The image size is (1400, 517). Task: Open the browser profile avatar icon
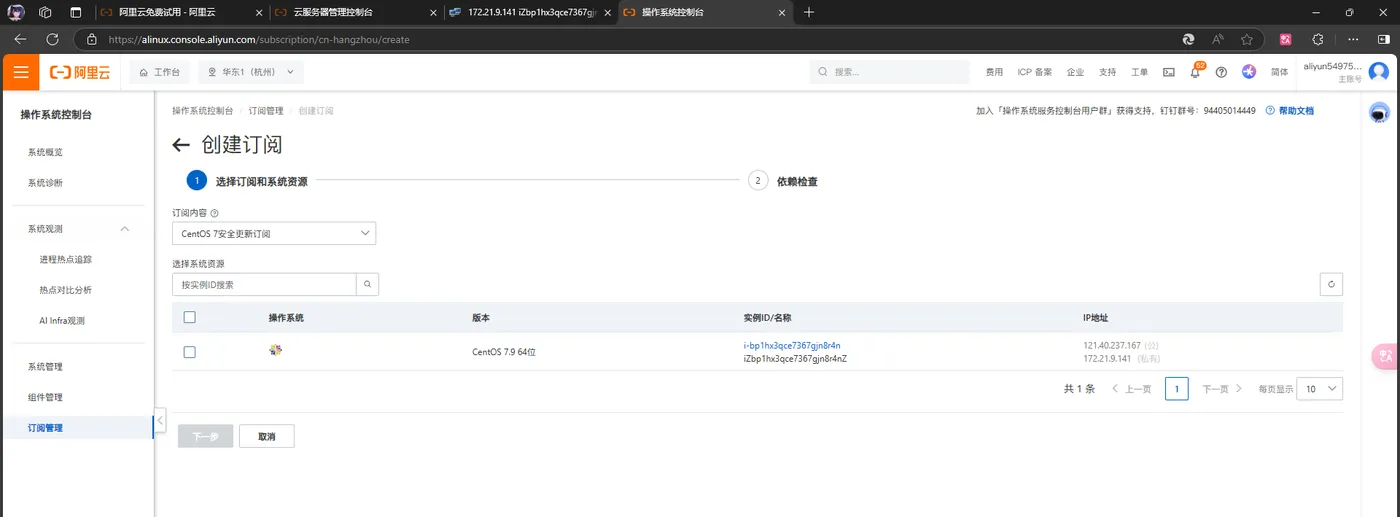pos(17,12)
